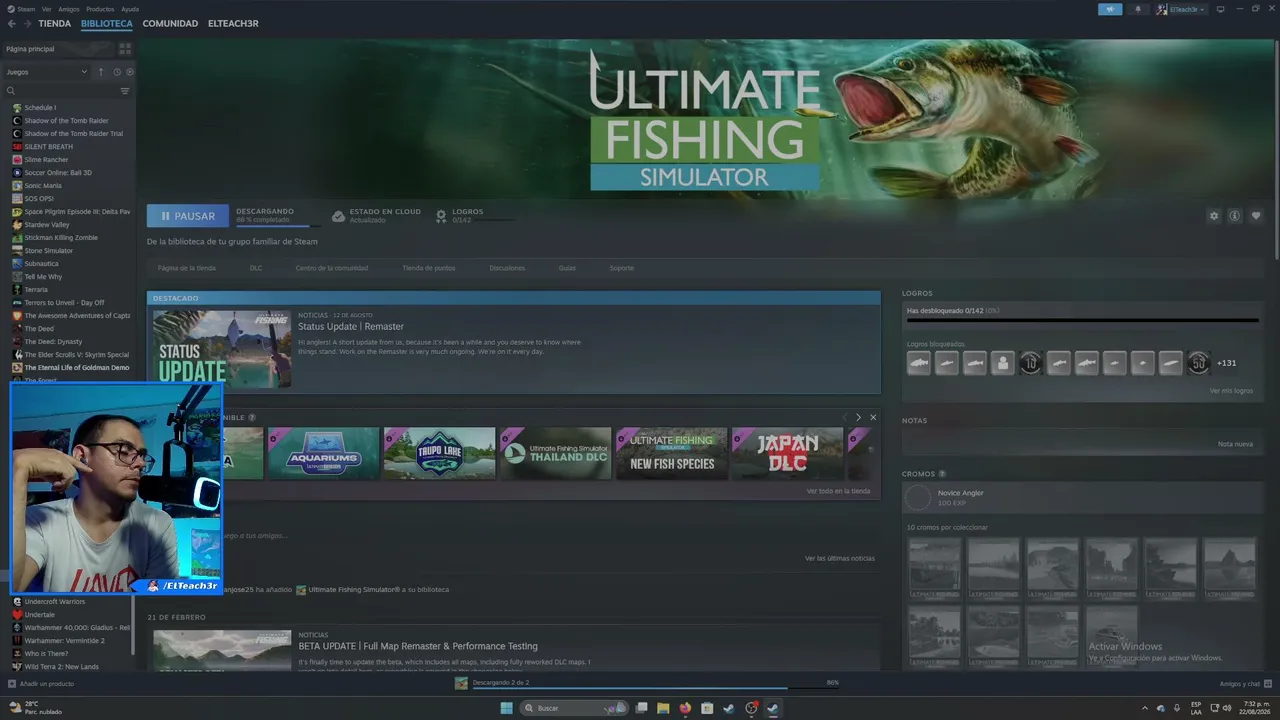Go back with the left navigation arrow

[x=11, y=23]
